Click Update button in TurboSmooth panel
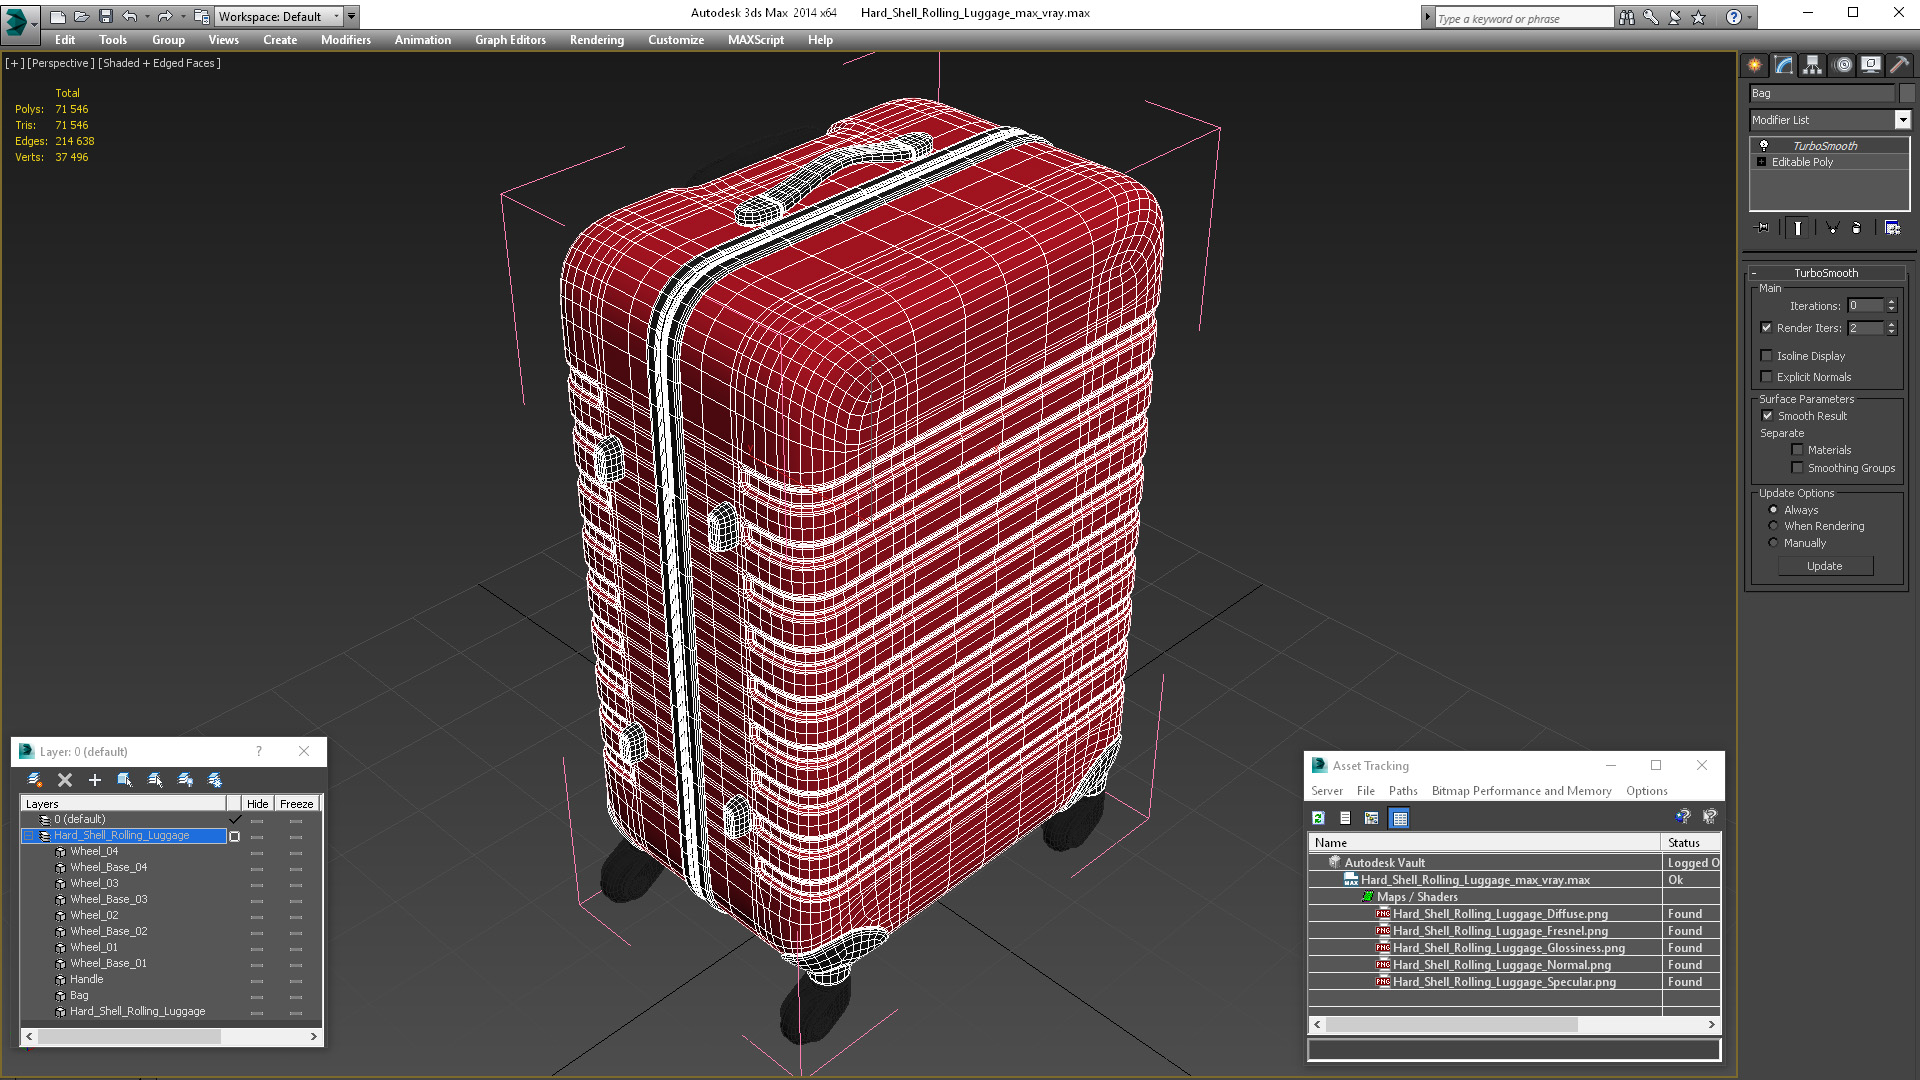Image resolution: width=1920 pixels, height=1080 pixels. (x=1824, y=566)
